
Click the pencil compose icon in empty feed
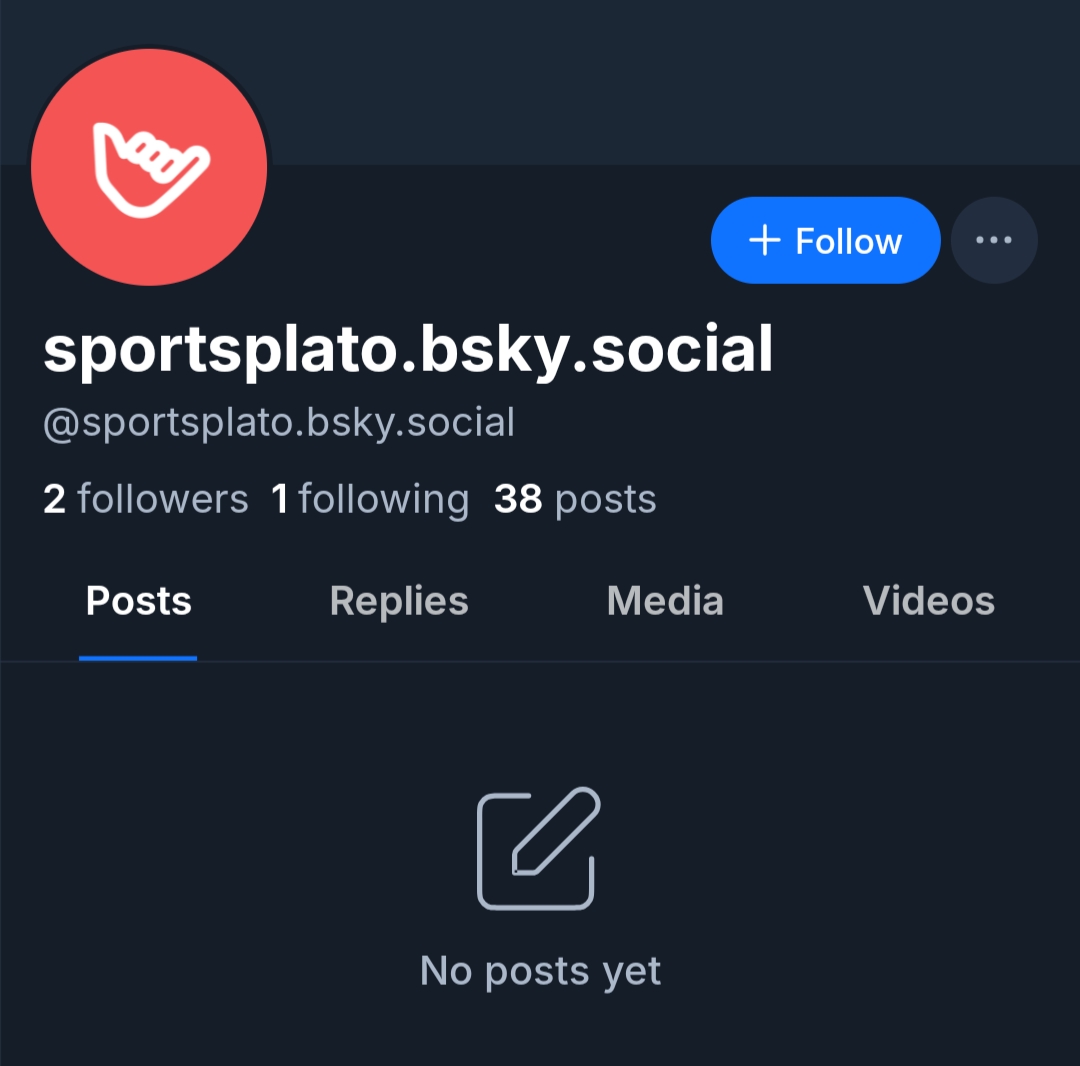(x=539, y=848)
